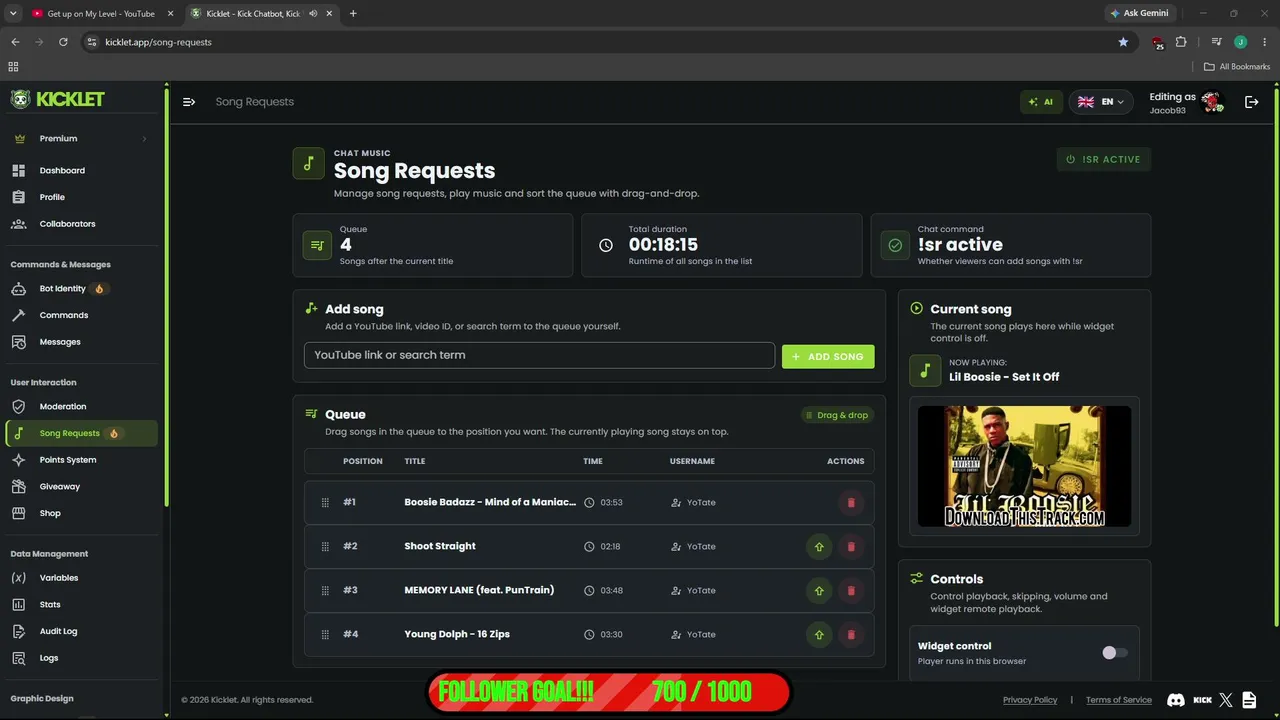Click the Lil Boosie album art thumbnail
1280x720 pixels.
pyautogui.click(x=1025, y=466)
